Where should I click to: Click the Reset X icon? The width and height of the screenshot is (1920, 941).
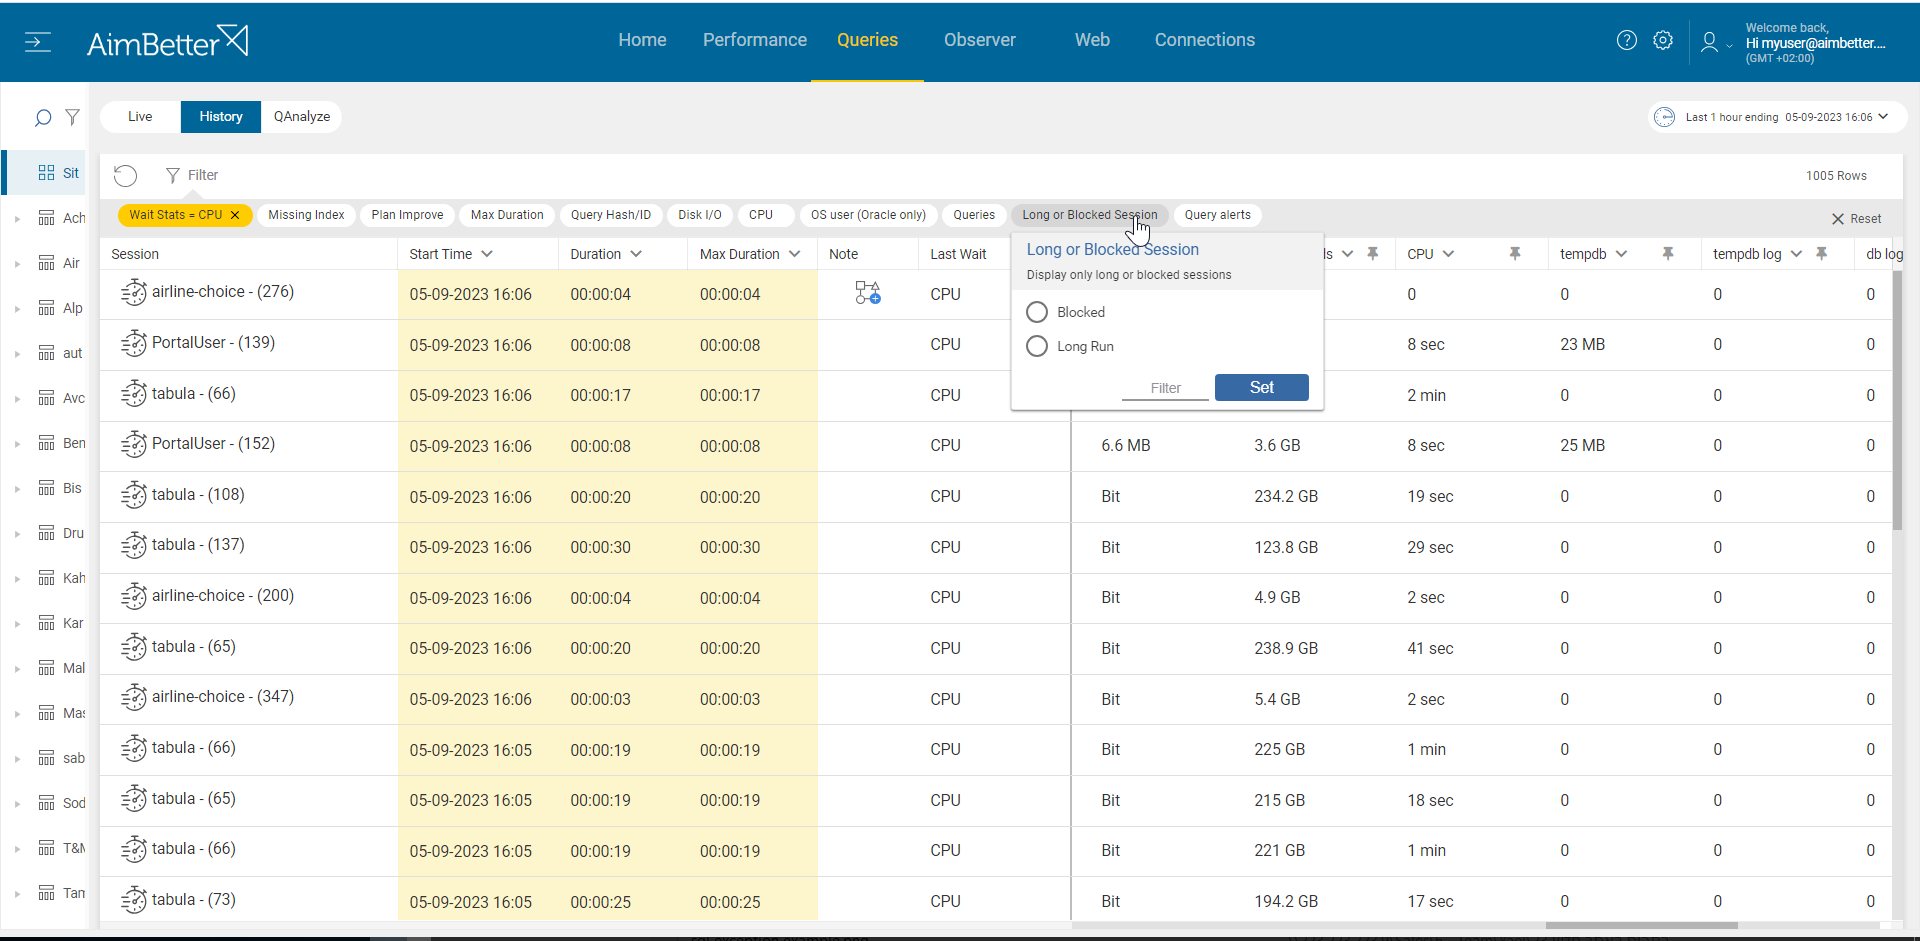point(1838,219)
